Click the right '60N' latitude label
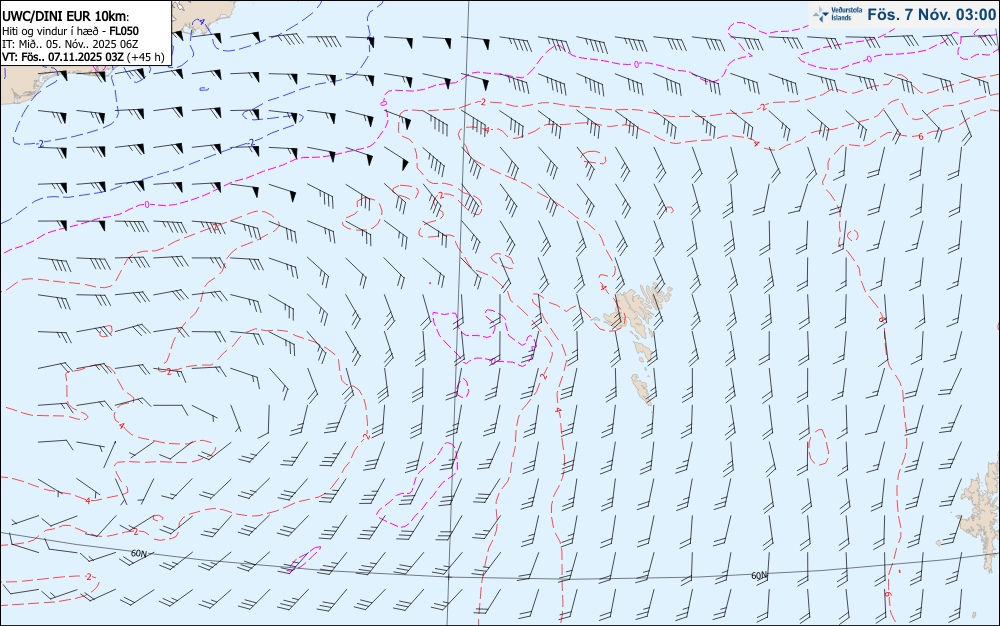The height and width of the screenshot is (626, 1000). coord(759,576)
